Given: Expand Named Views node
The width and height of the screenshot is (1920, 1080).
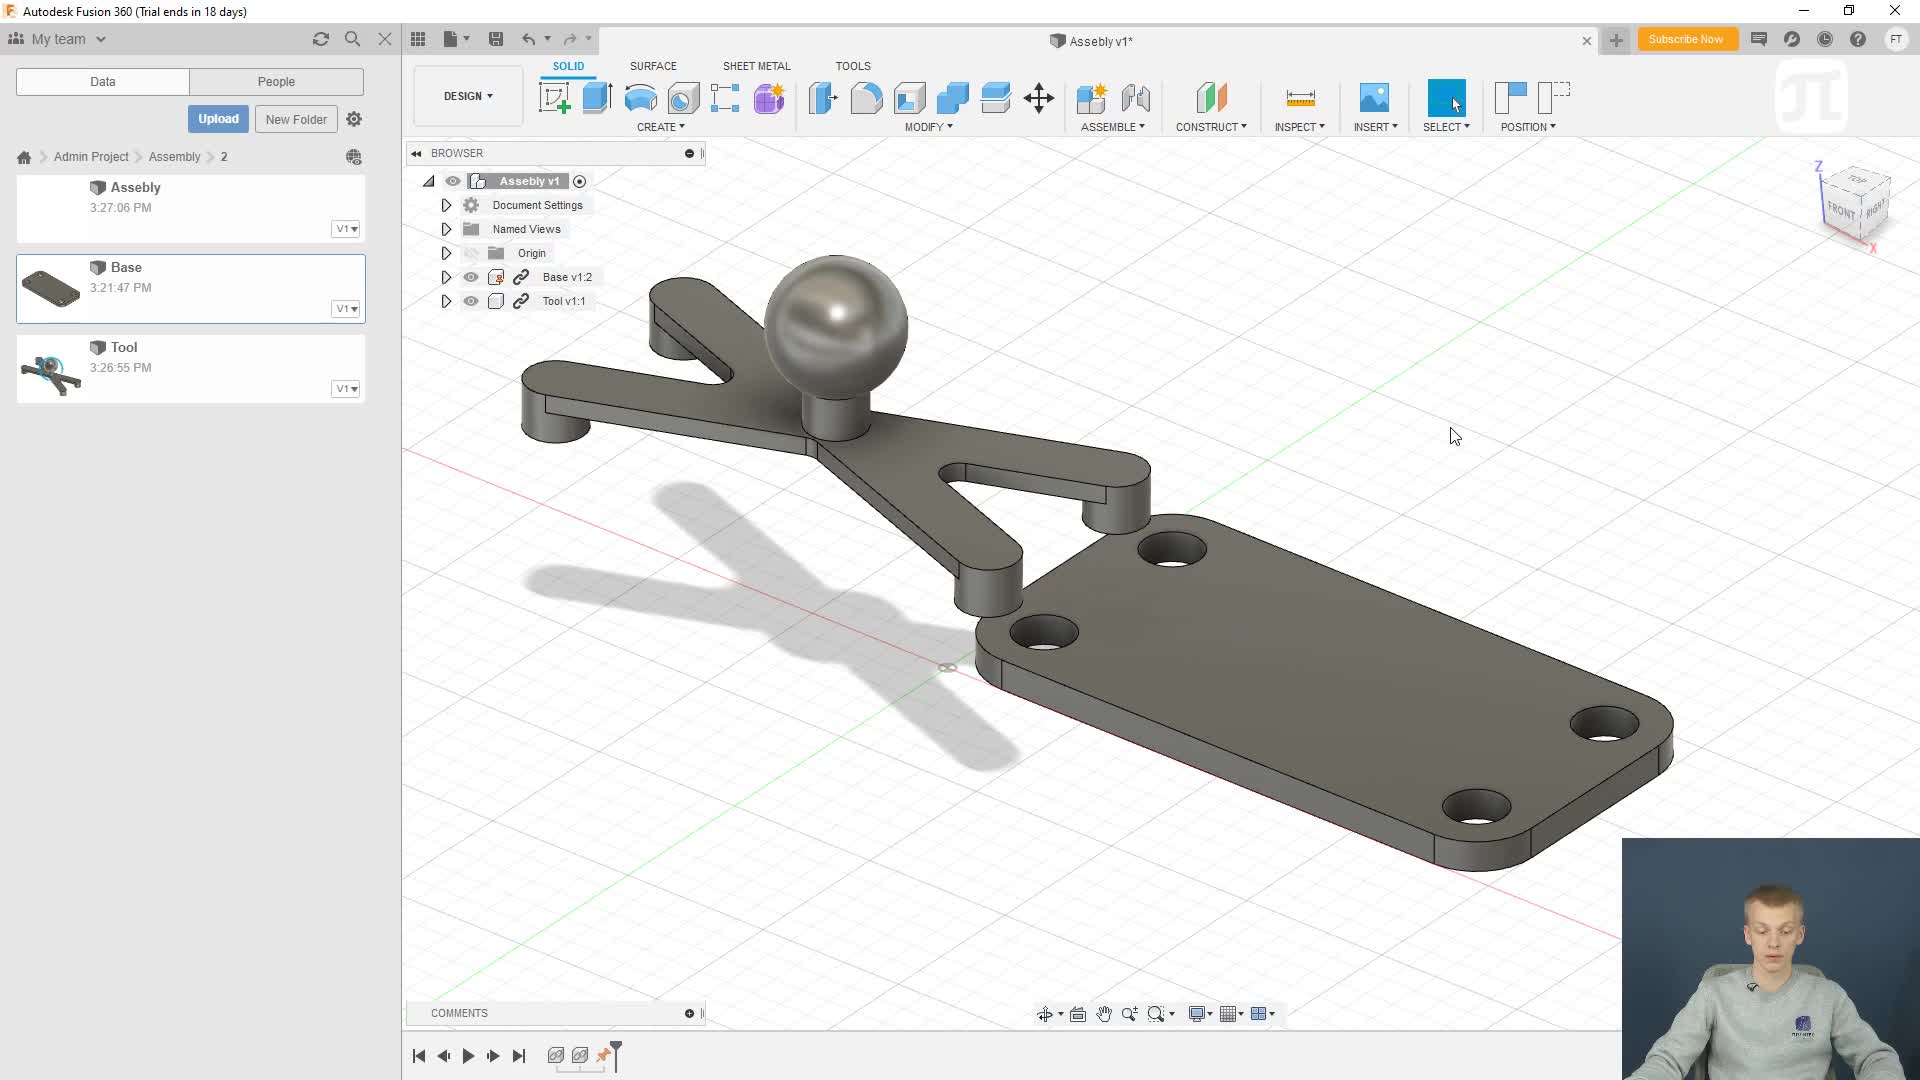Looking at the screenshot, I should 446,229.
